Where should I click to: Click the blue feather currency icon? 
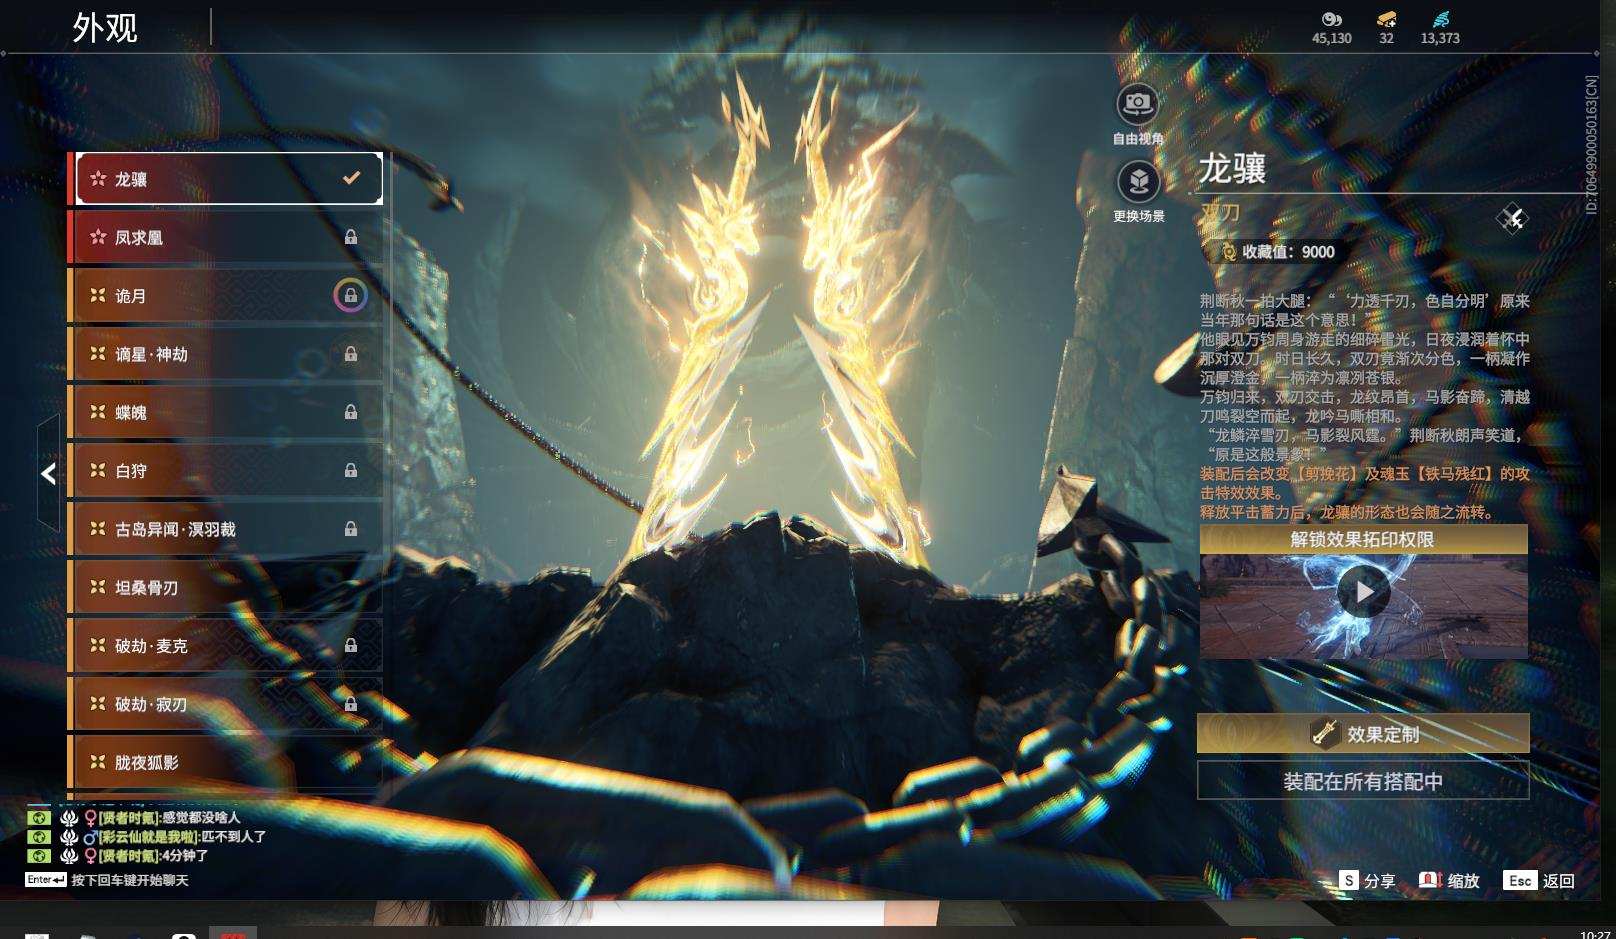(1440, 19)
